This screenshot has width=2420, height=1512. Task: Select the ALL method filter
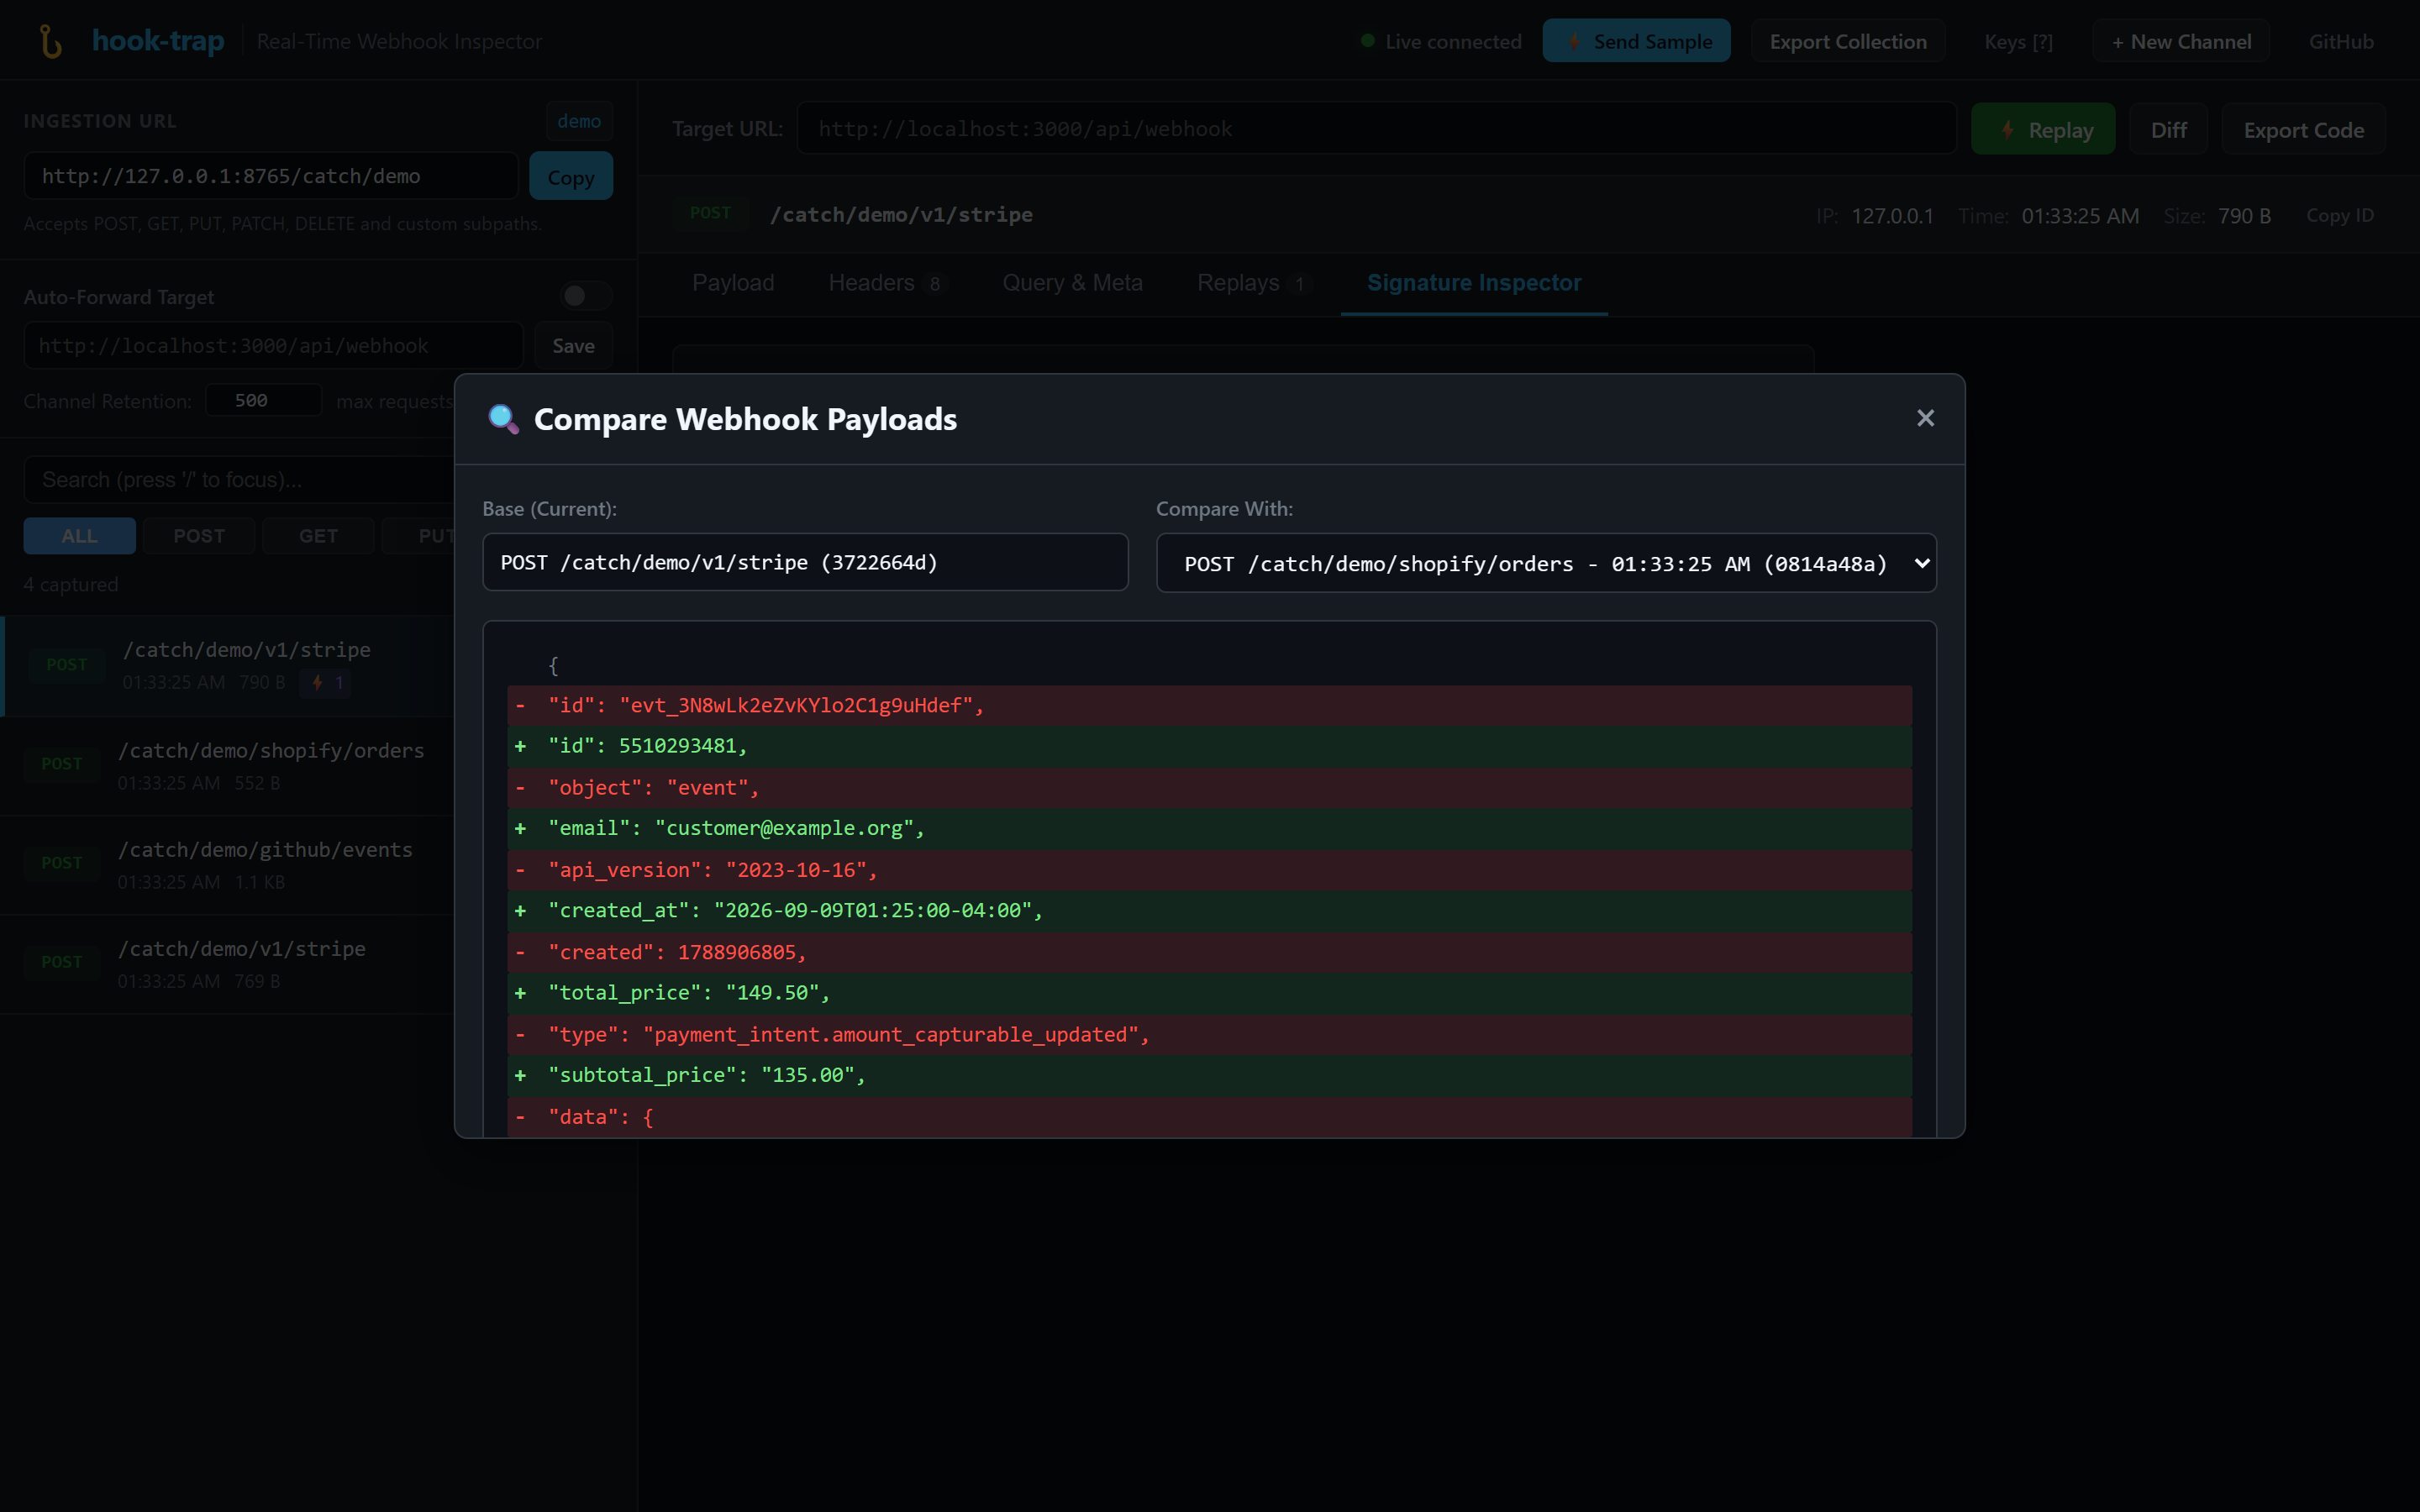tap(79, 536)
